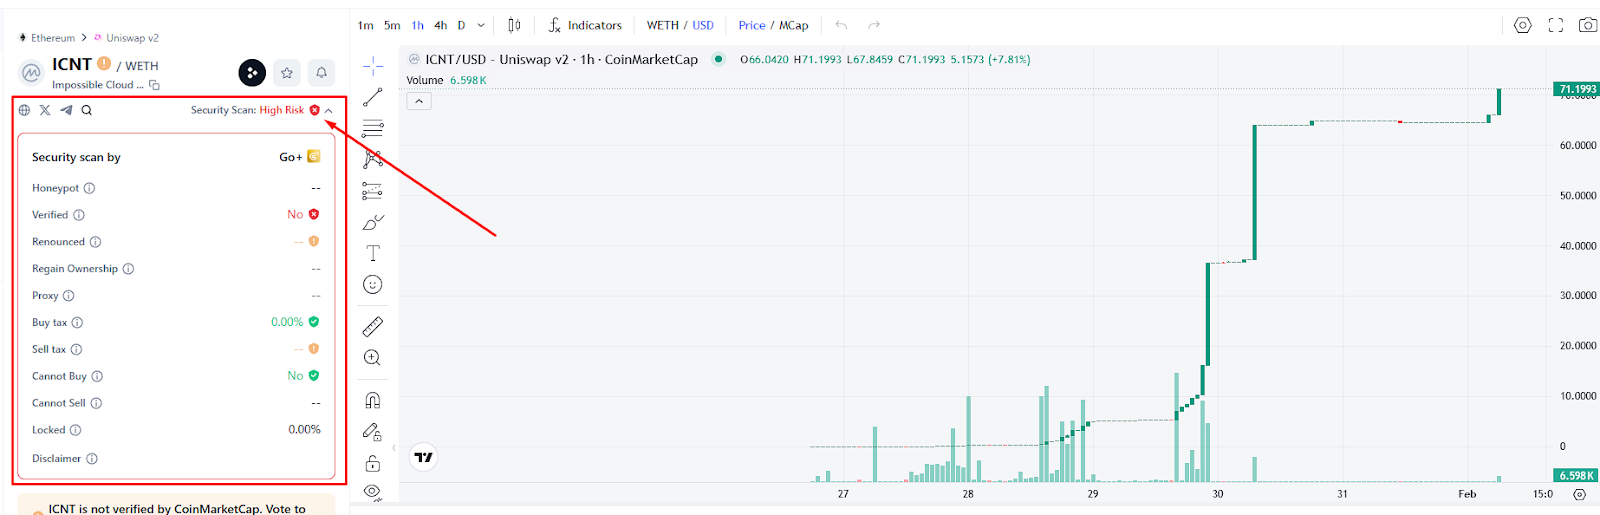Open the share pair button

click(252, 72)
